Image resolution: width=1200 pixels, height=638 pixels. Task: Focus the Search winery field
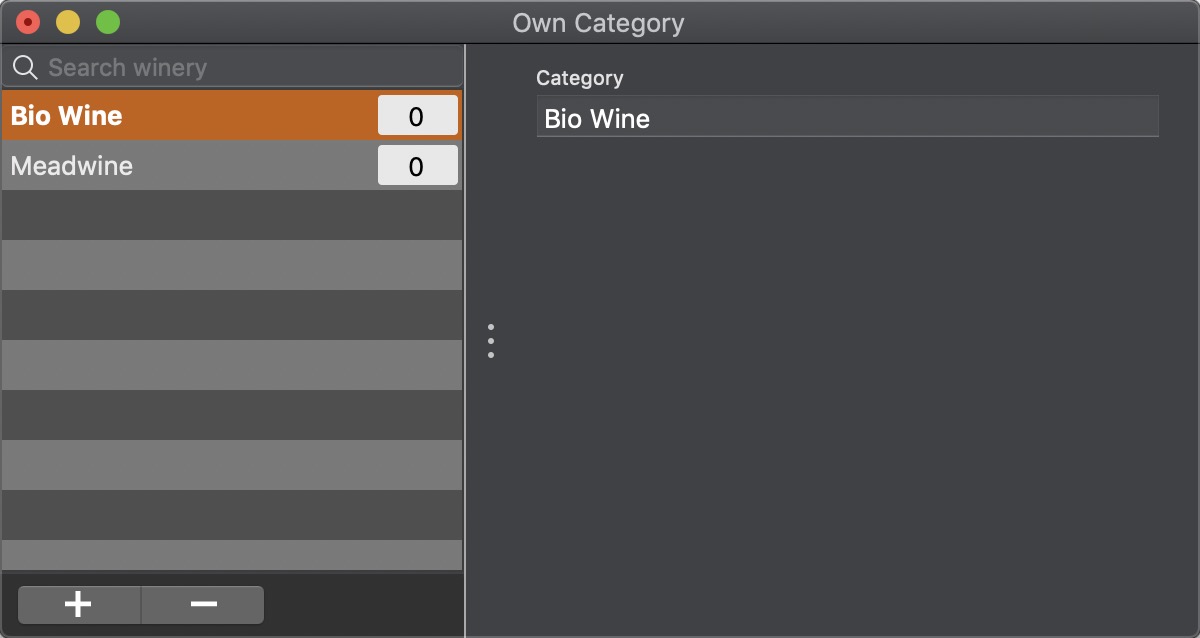pyautogui.click(x=232, y=67)
